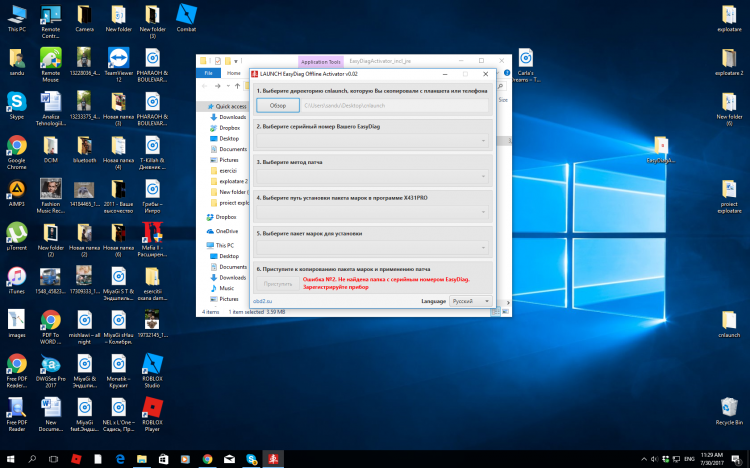Click the cnlaunch directory path field
The width and height of the screenshot is (750, 468).
coord(395,105)
